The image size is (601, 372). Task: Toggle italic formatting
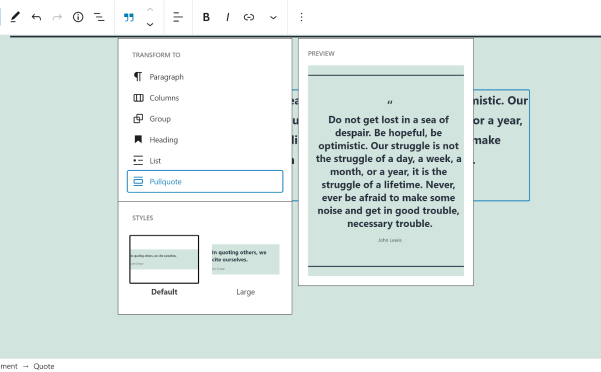[228, 17]
